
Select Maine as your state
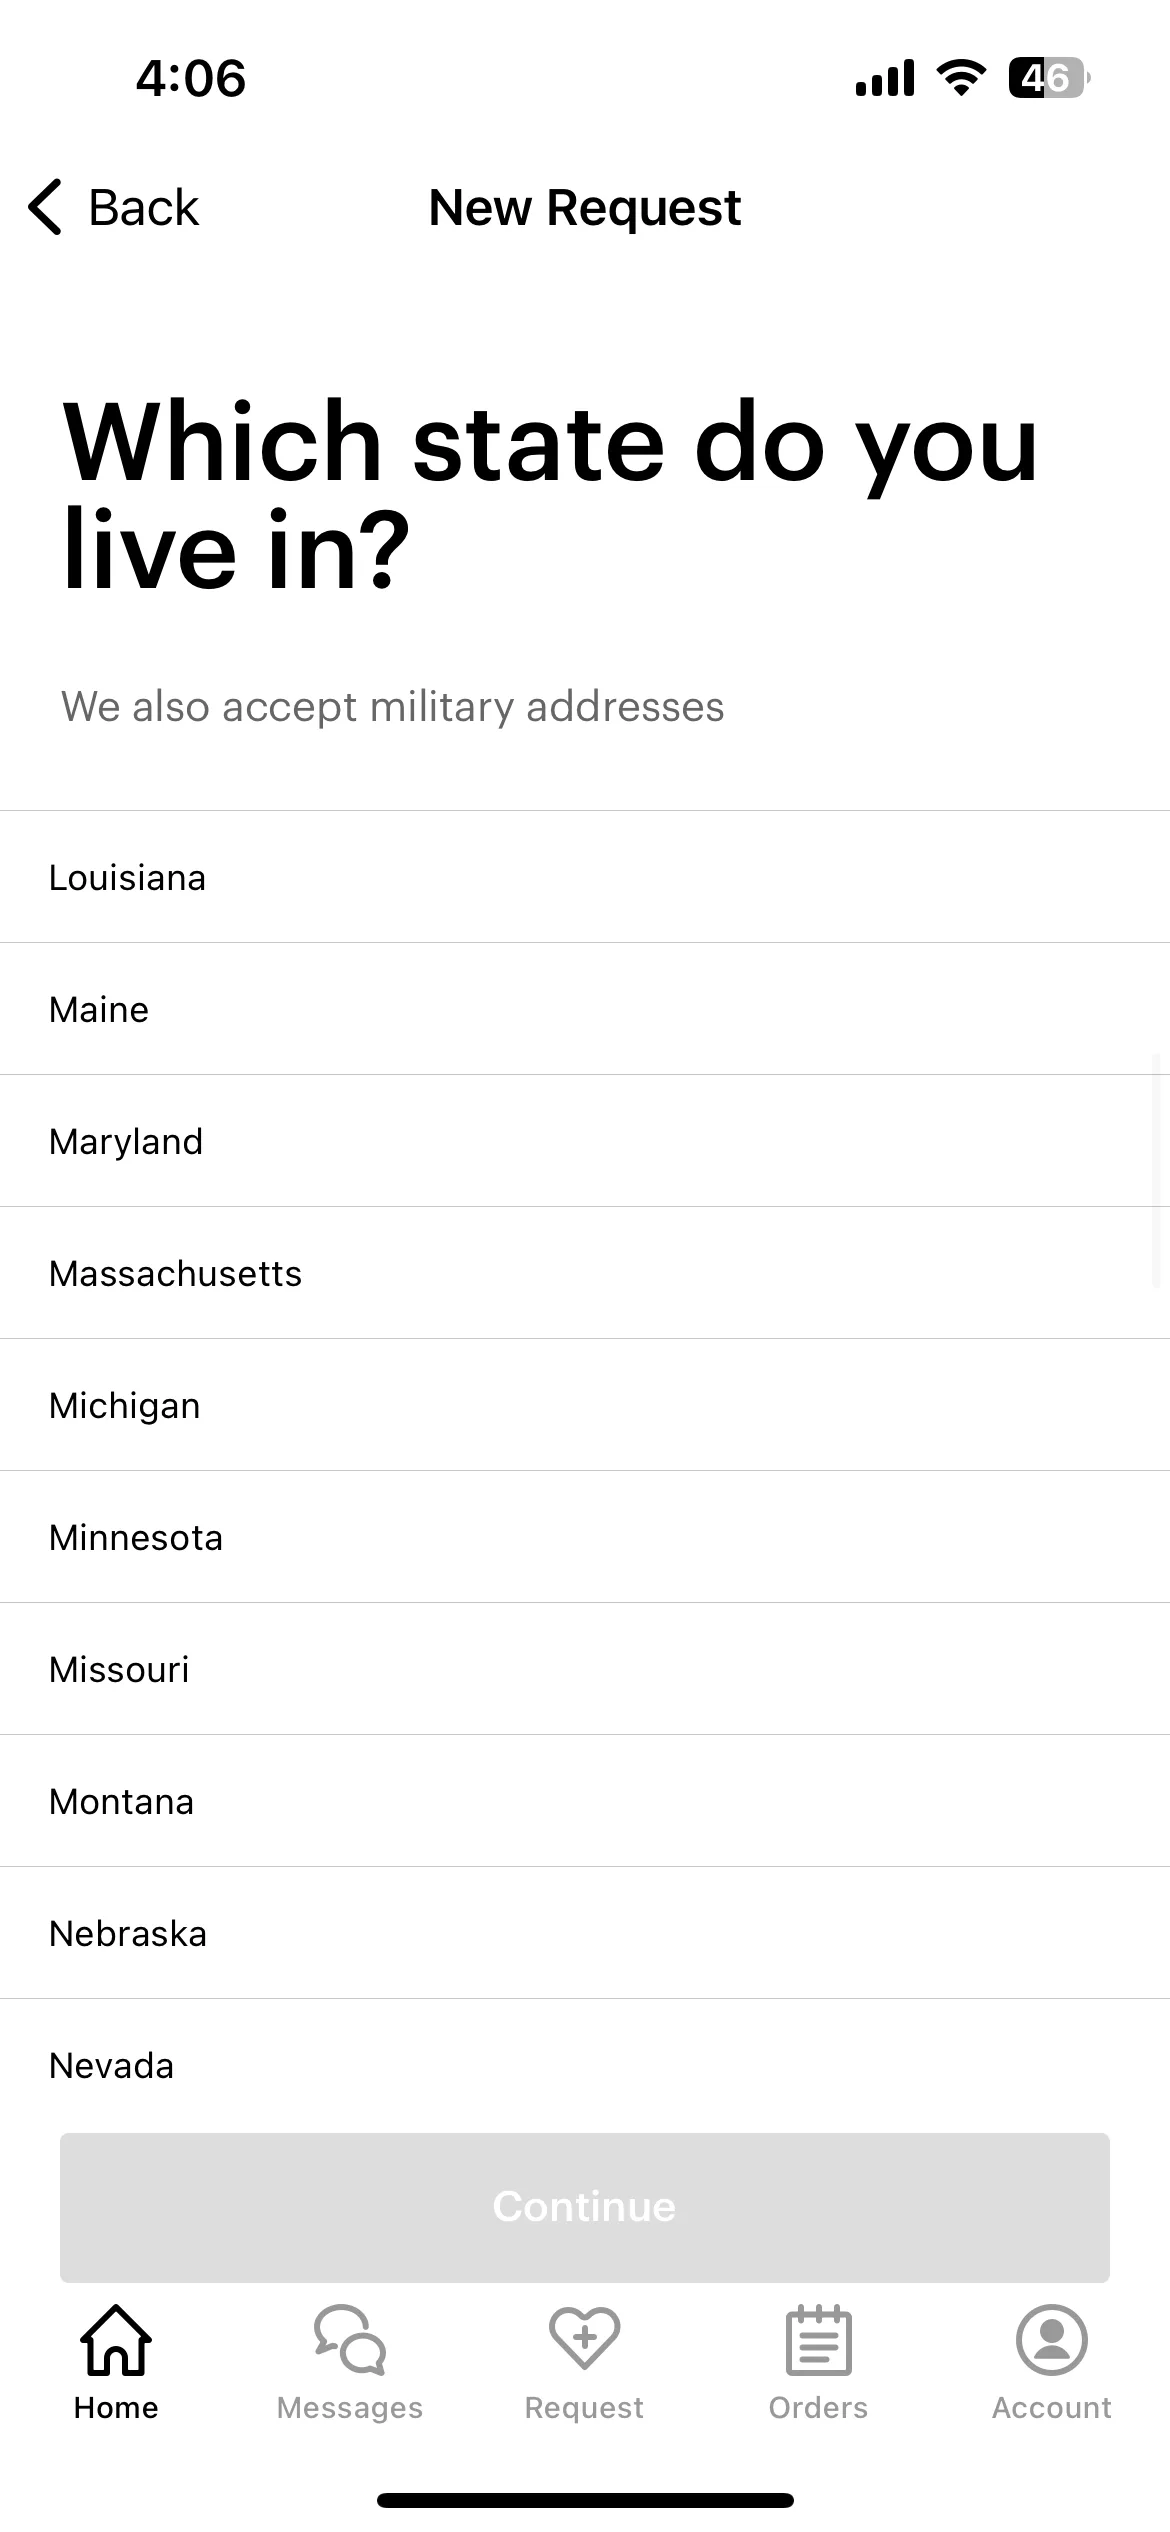click(585, 1009)
